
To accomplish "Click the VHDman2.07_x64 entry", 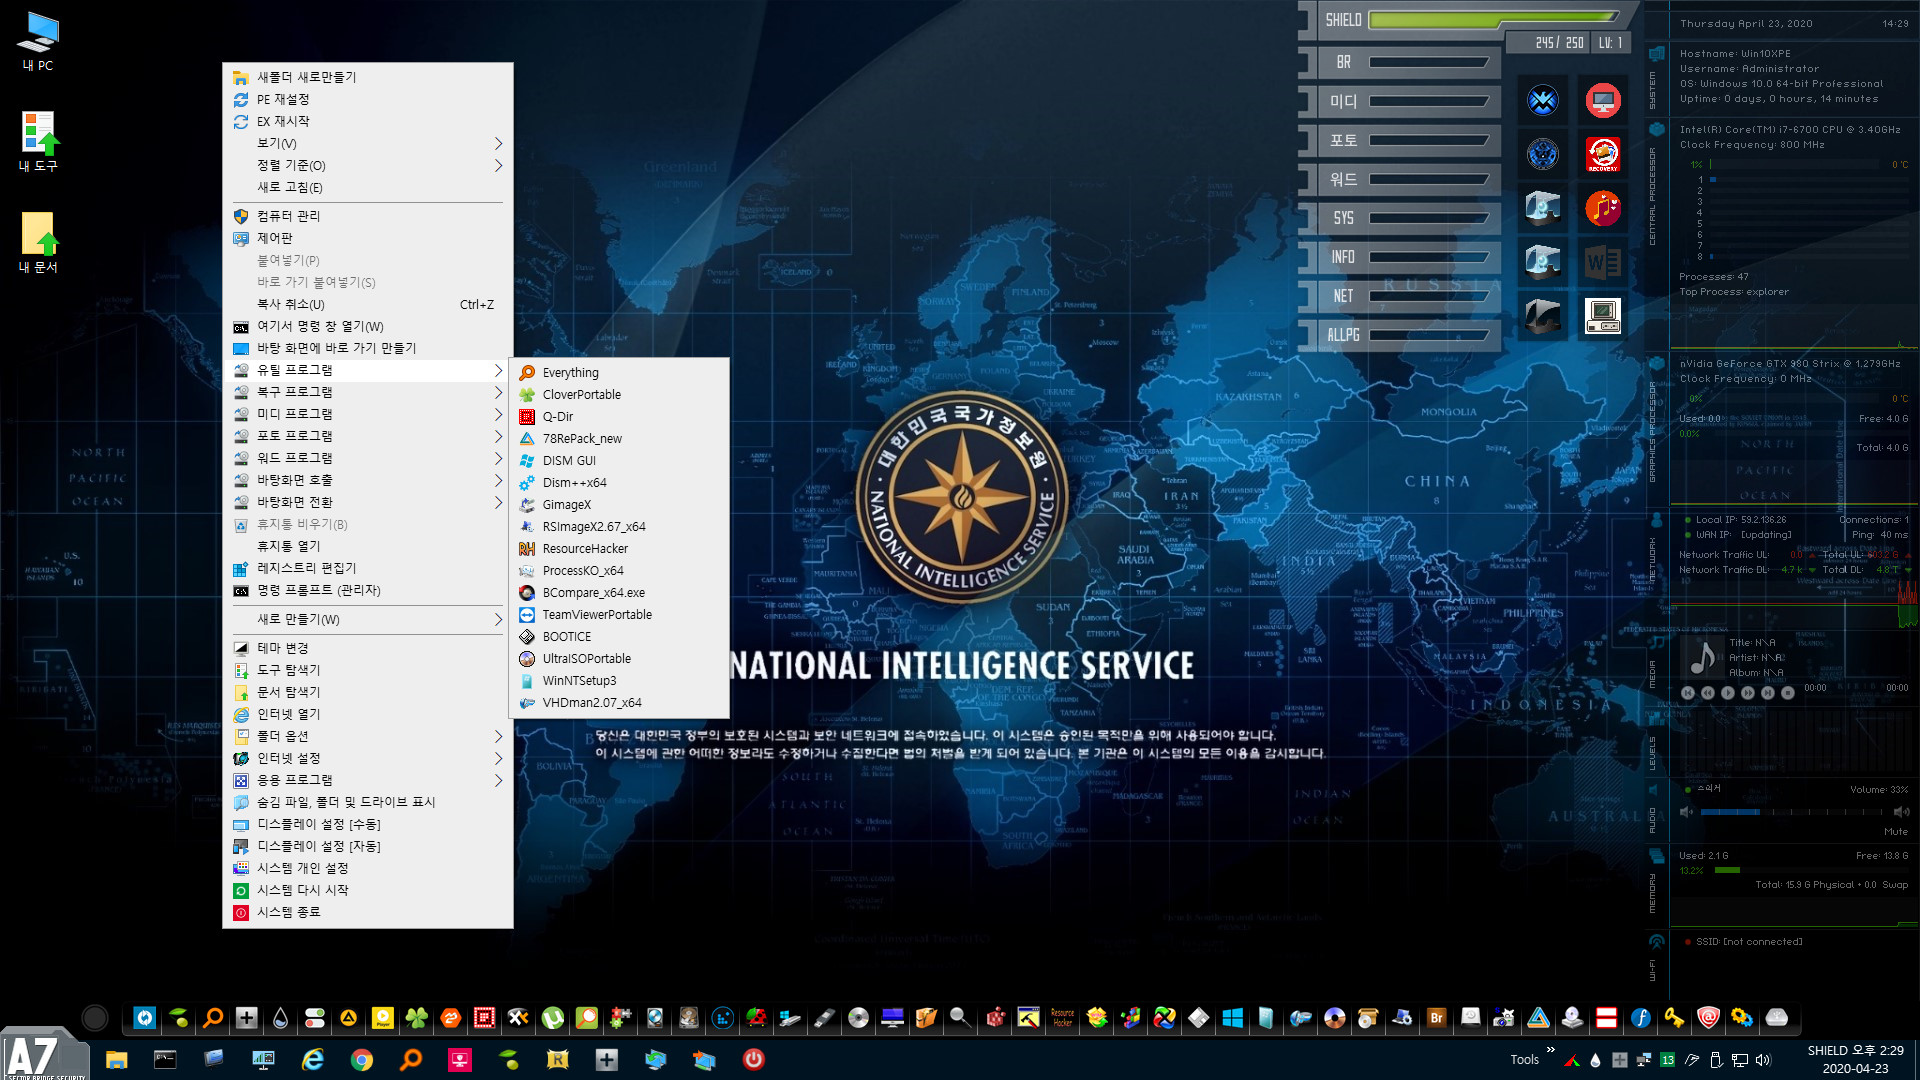I will click(619, 702).
